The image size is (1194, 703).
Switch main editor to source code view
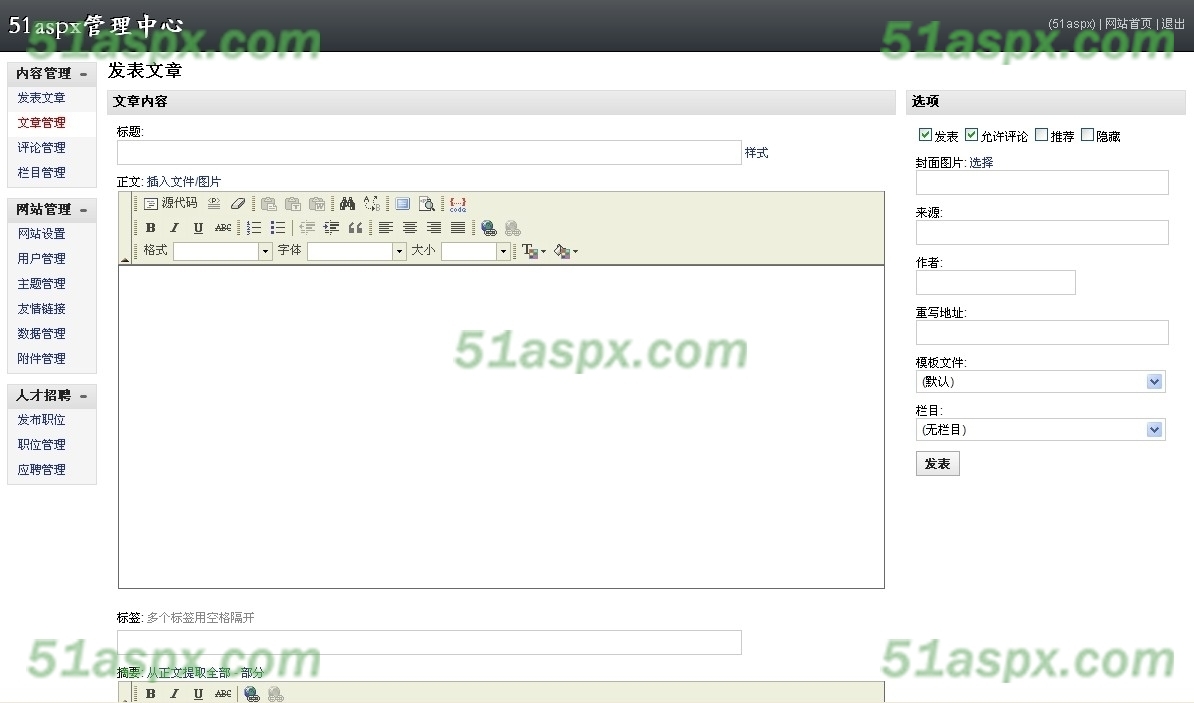click(x=171, y=203)
